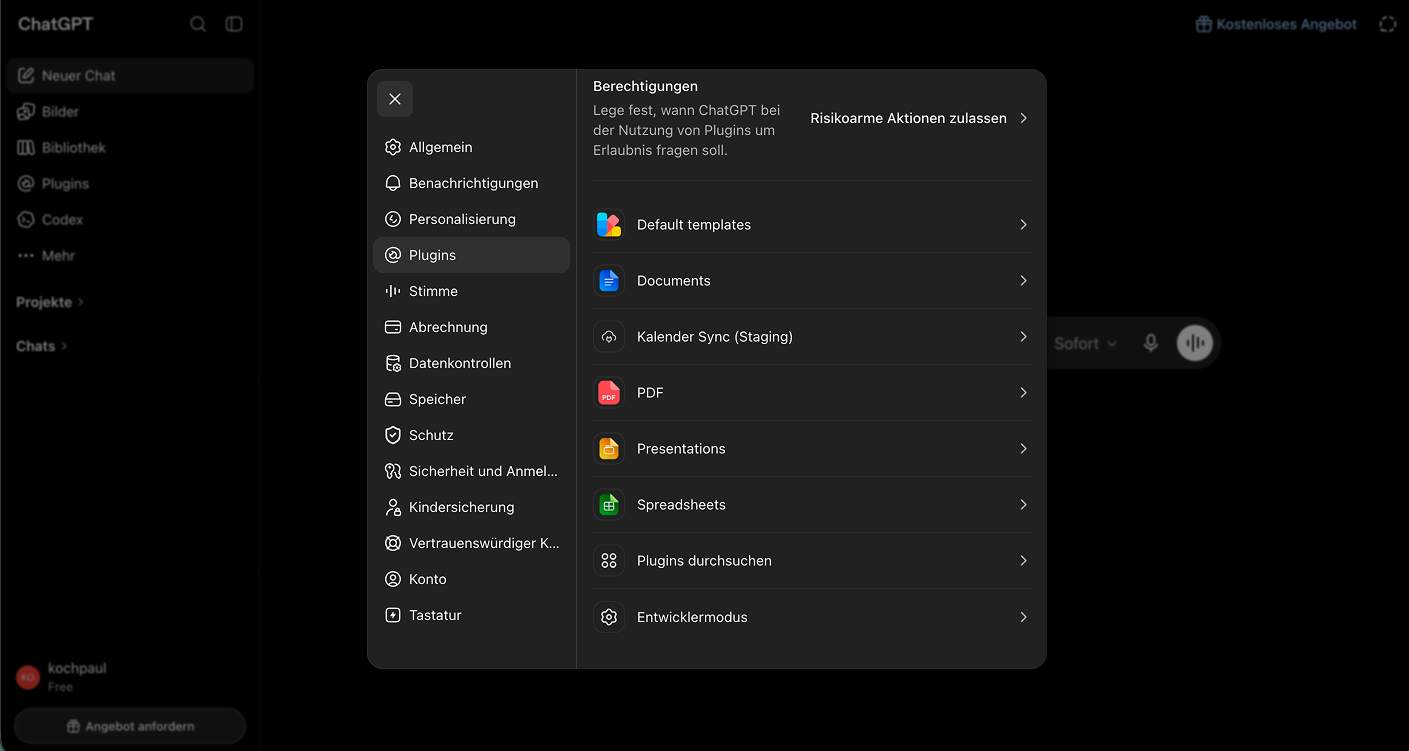Click the Allgemein gear icon in settings

point(393,147)
